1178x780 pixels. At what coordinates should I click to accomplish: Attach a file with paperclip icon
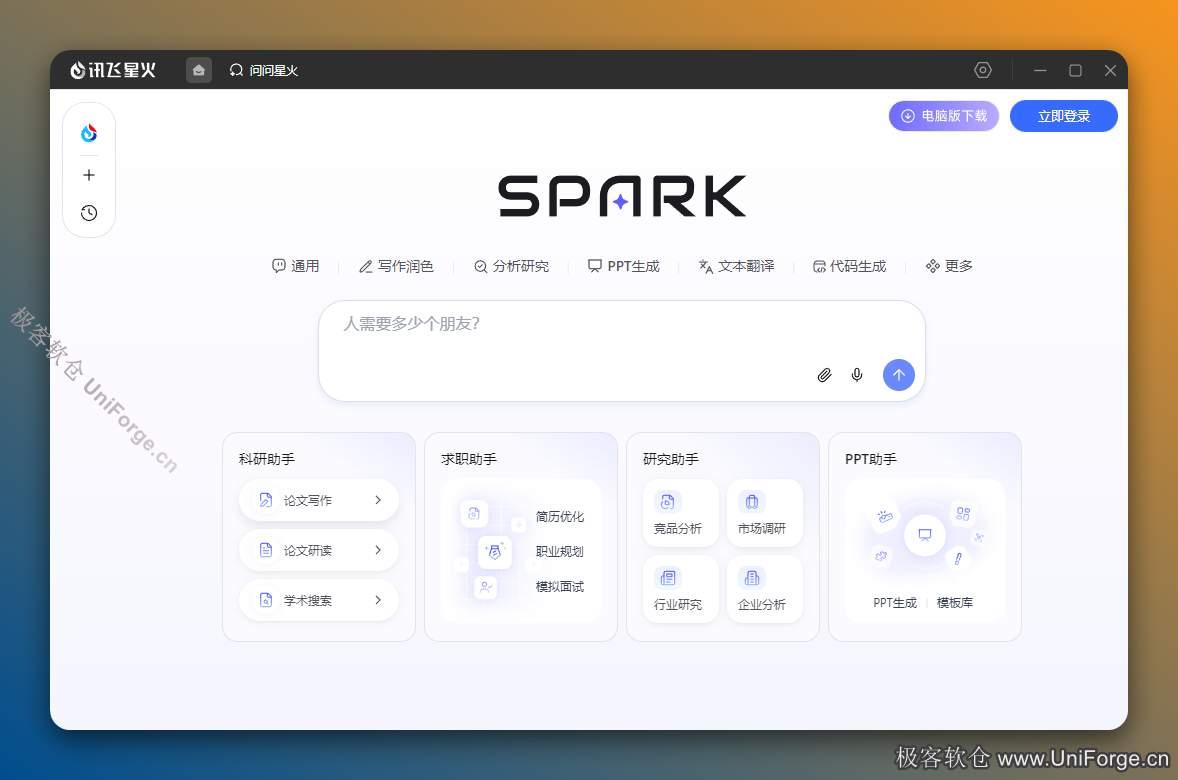[824, 375]
